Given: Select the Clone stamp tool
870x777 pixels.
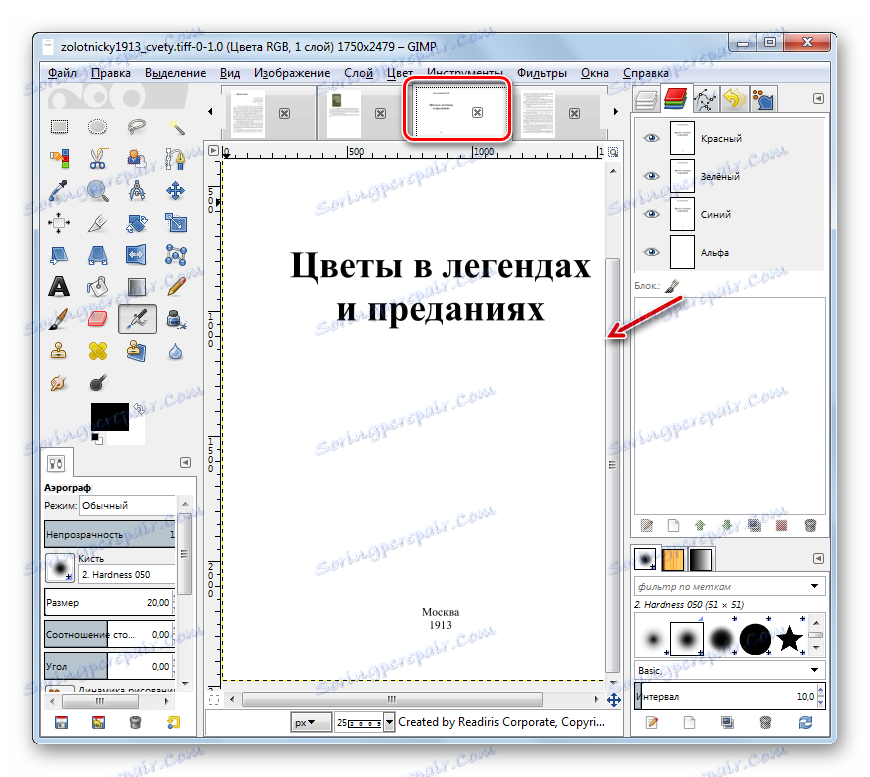Looking at the screenshot, I should [59, 351].
